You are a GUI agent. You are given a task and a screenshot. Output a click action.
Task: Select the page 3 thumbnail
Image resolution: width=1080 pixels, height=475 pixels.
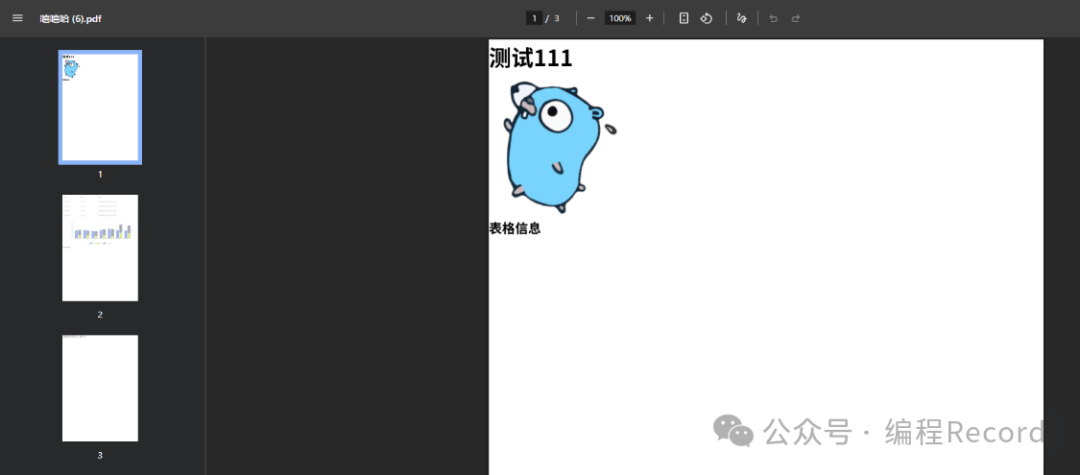(100, 388)
